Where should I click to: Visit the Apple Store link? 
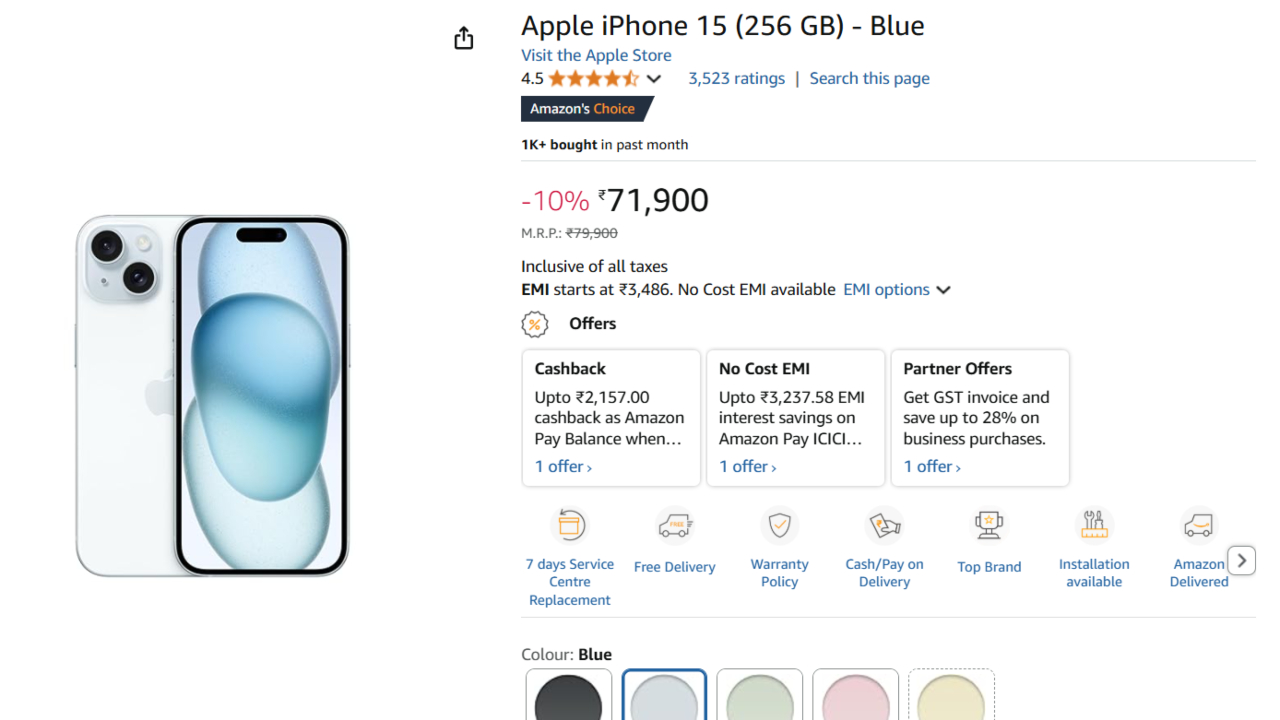click(x=596, y=55)
